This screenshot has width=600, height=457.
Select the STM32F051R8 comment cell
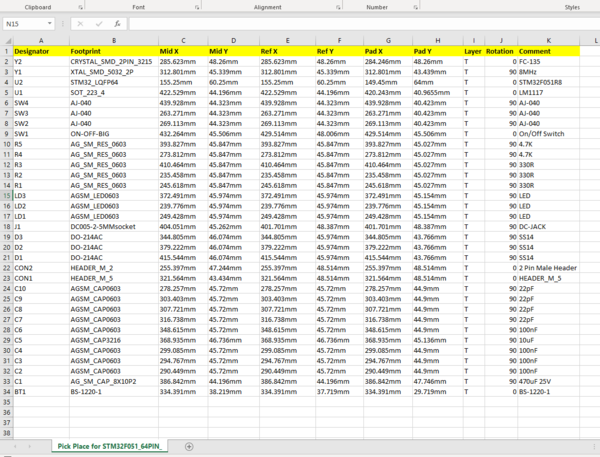point(548,82)
